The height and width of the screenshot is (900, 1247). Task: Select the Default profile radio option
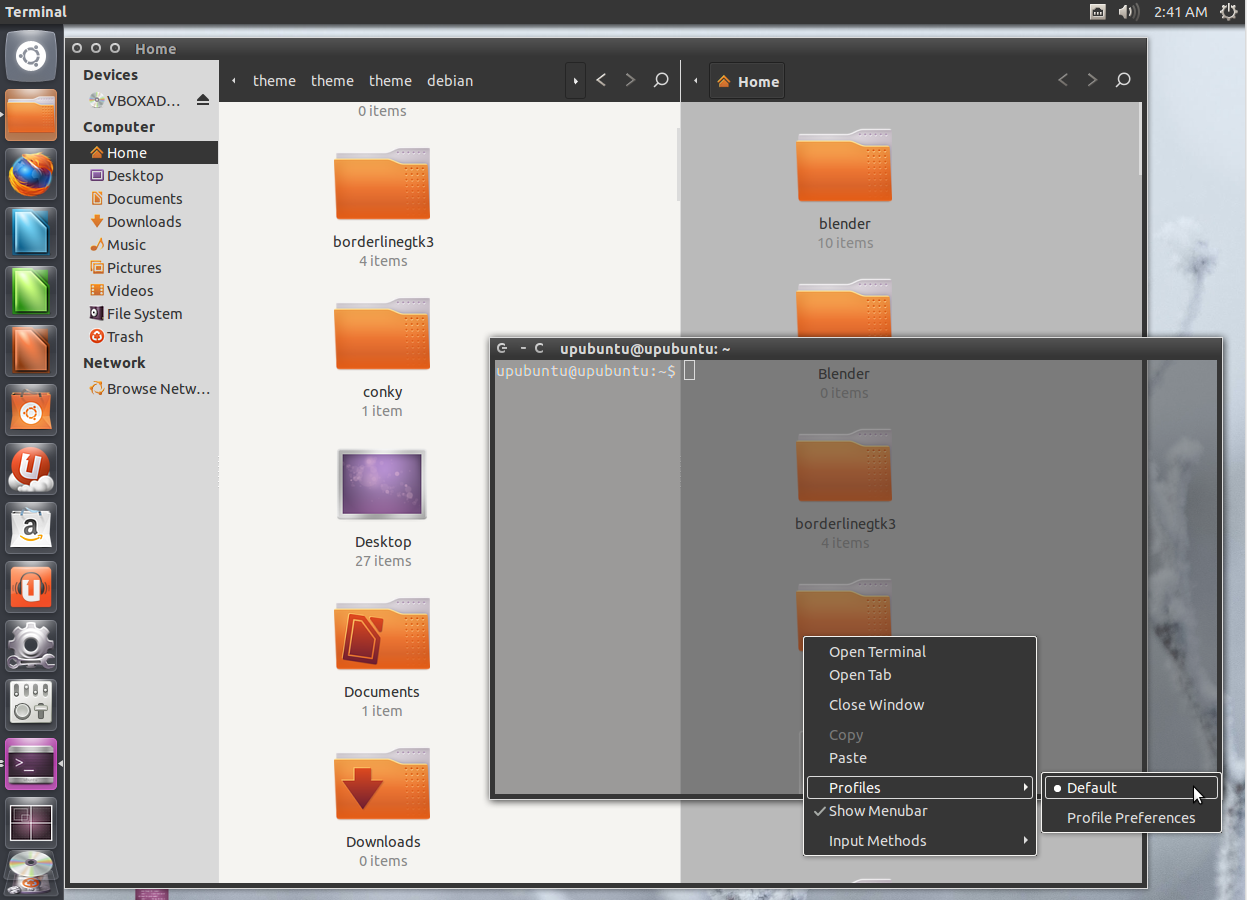click(x=1131, y=788)
